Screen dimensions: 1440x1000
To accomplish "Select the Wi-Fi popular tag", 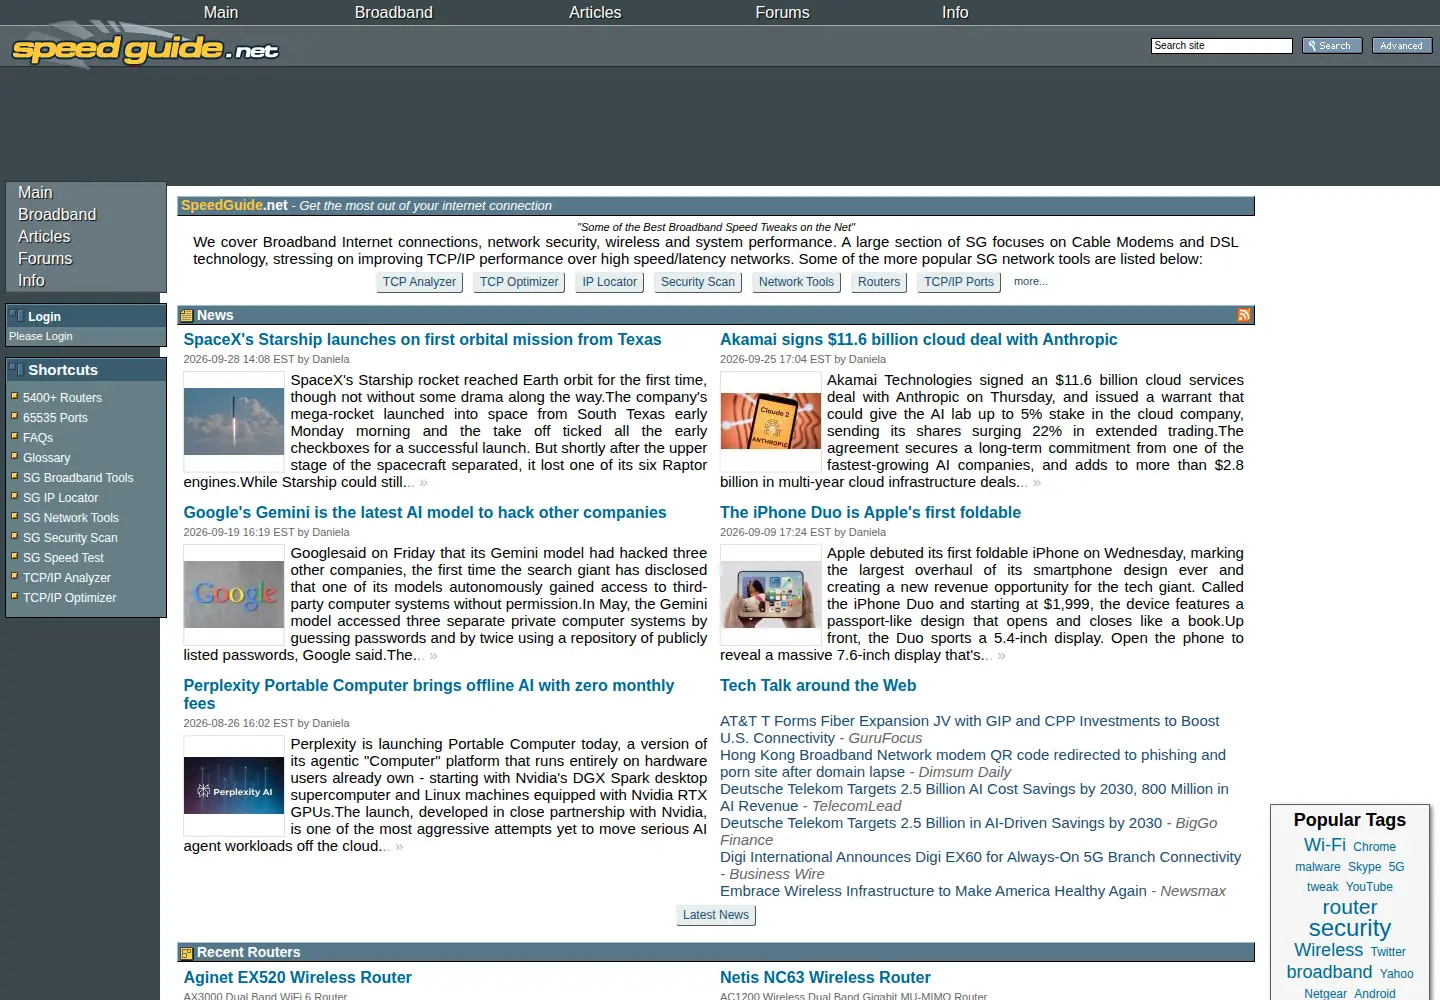I will [1324, 845].
